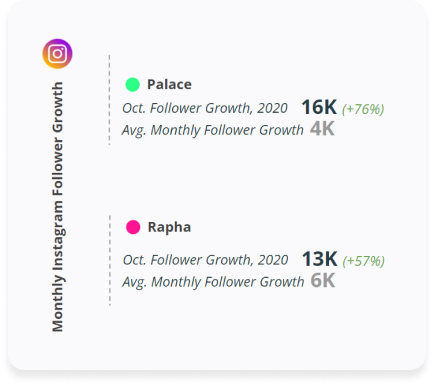
Task: Click the word Instagram in vertical title
Action: tap(58, 234)
